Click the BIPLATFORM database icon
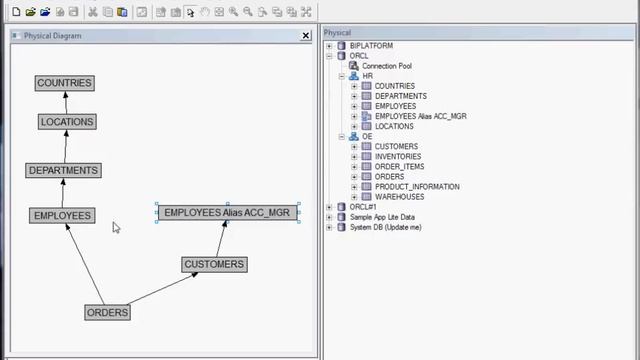This screenshot has width=640, height=360. 341,46
